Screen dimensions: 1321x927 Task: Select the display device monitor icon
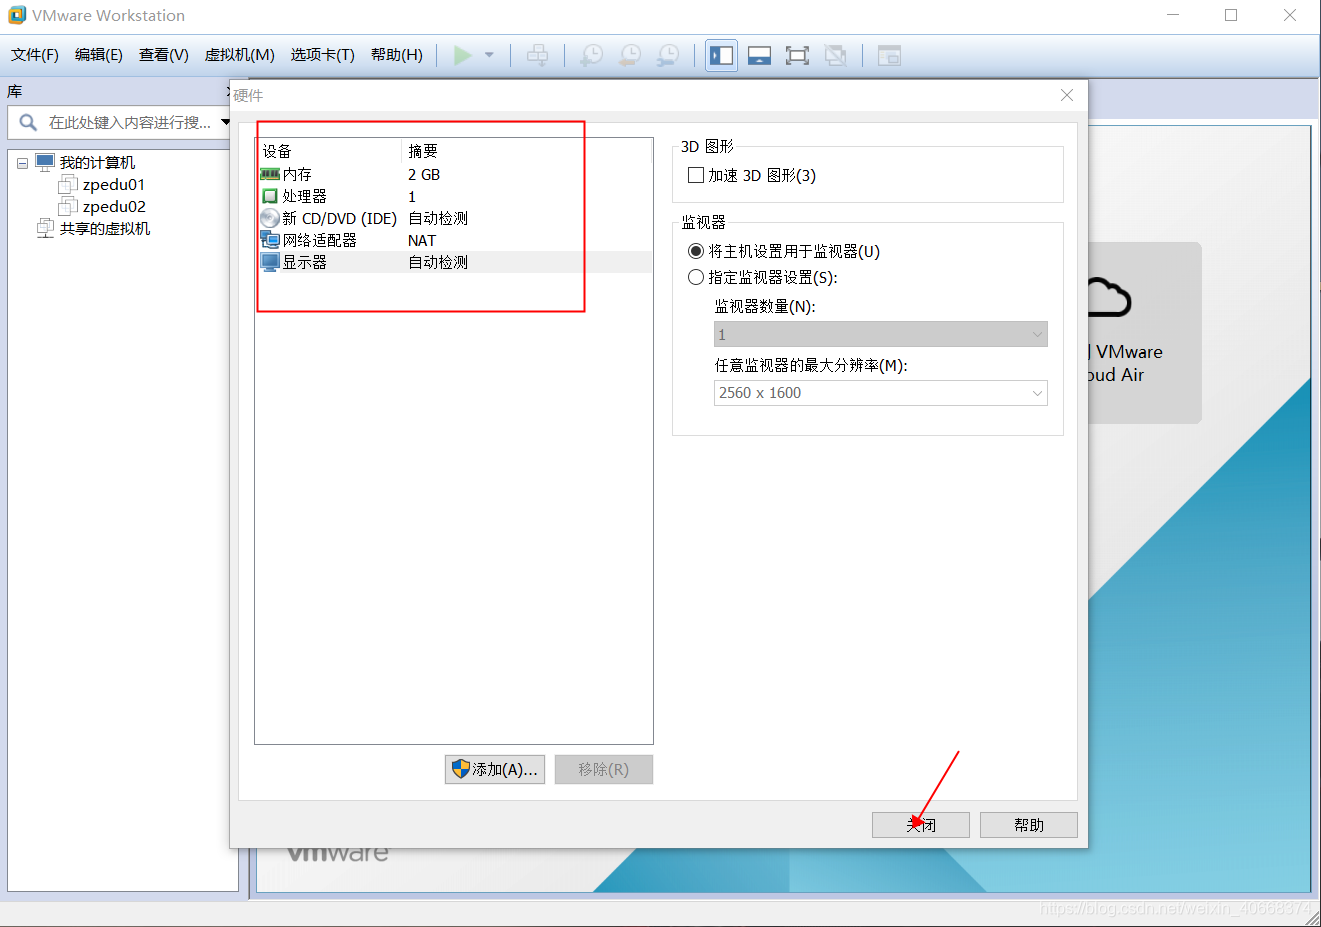tap(270, 262)
